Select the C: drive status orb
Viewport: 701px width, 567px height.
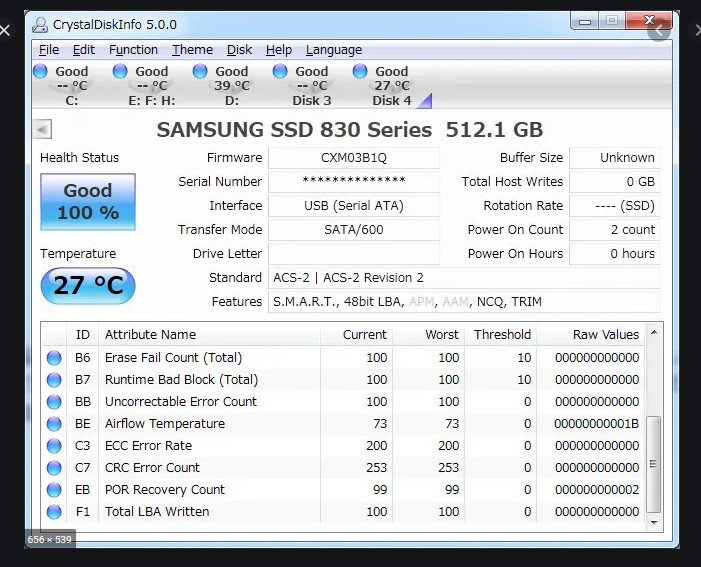pos(40,71)
